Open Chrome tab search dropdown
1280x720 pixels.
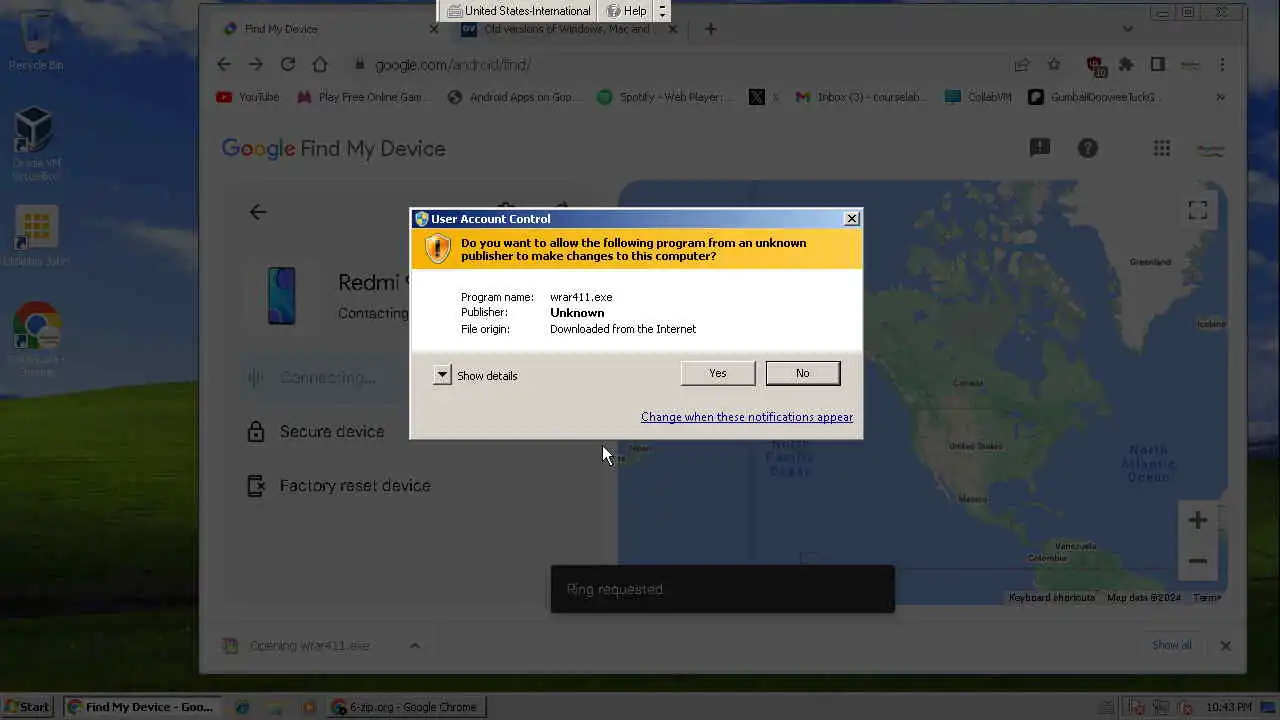(x=1128, y=29)
